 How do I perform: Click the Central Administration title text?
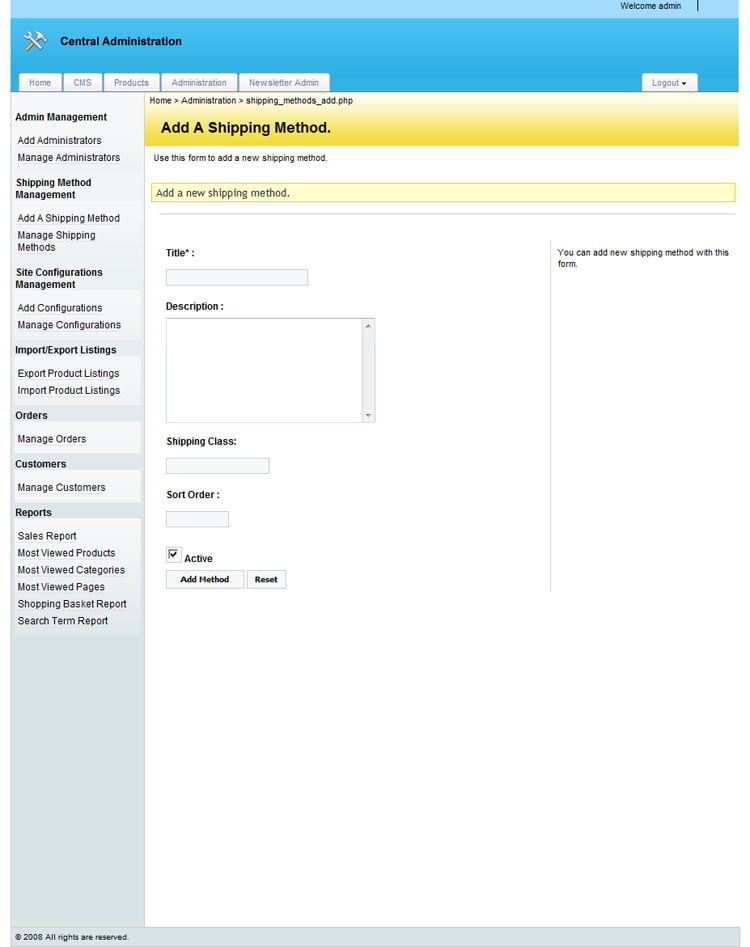121,41
